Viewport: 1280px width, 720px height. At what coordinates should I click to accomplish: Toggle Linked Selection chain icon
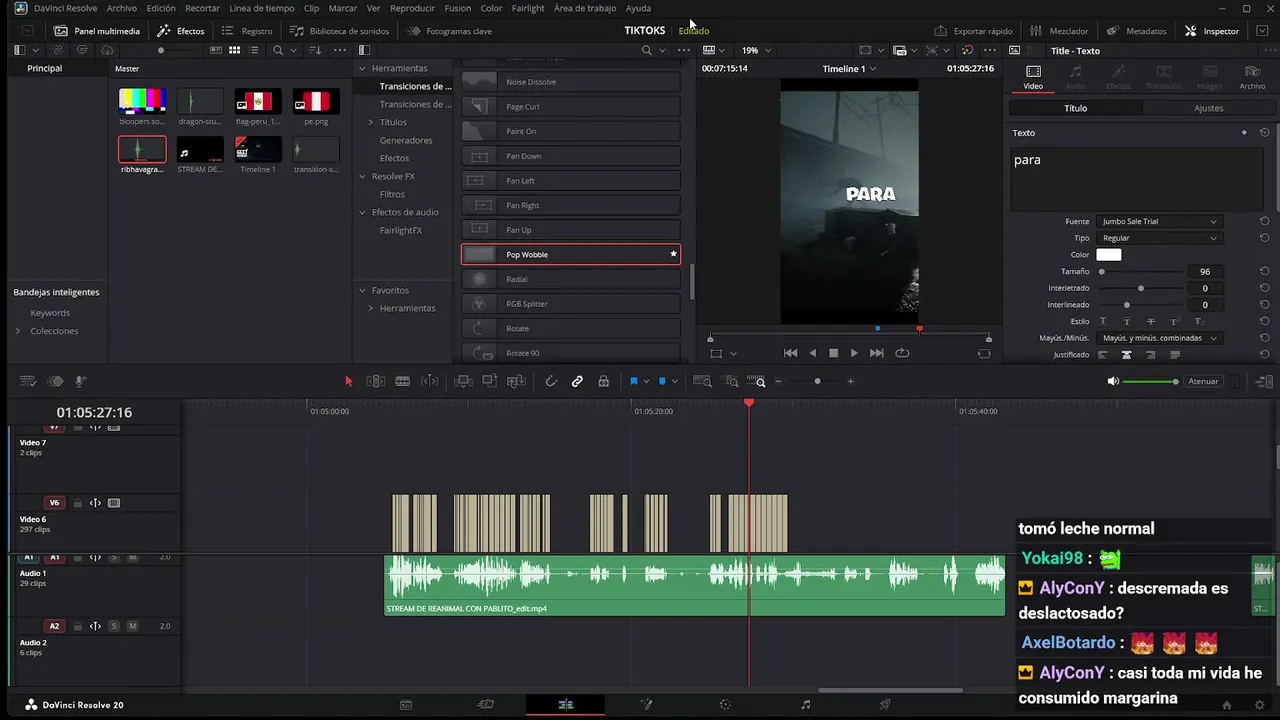(x=577, y=381)
